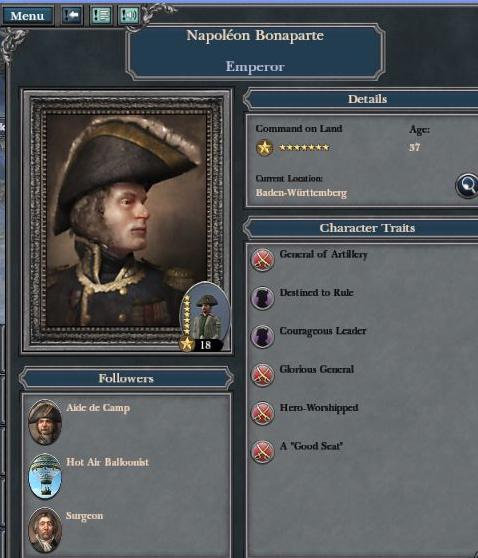Open the events list icon
The height and width of the screenshot is (558, 478).
click(x=101, y=16)
